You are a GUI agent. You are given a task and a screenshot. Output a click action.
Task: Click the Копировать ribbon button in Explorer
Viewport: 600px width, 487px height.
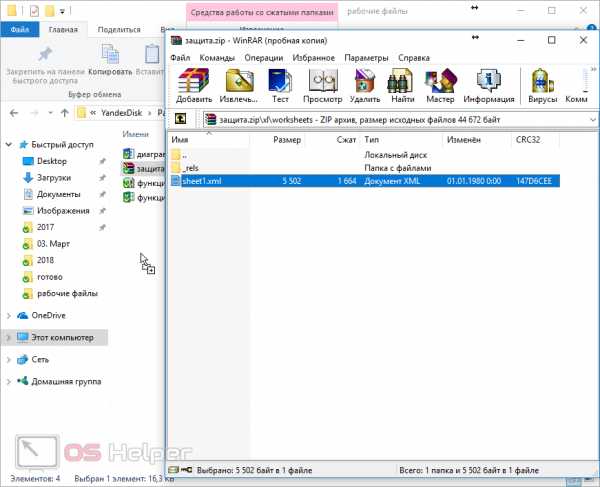[110, 60]
